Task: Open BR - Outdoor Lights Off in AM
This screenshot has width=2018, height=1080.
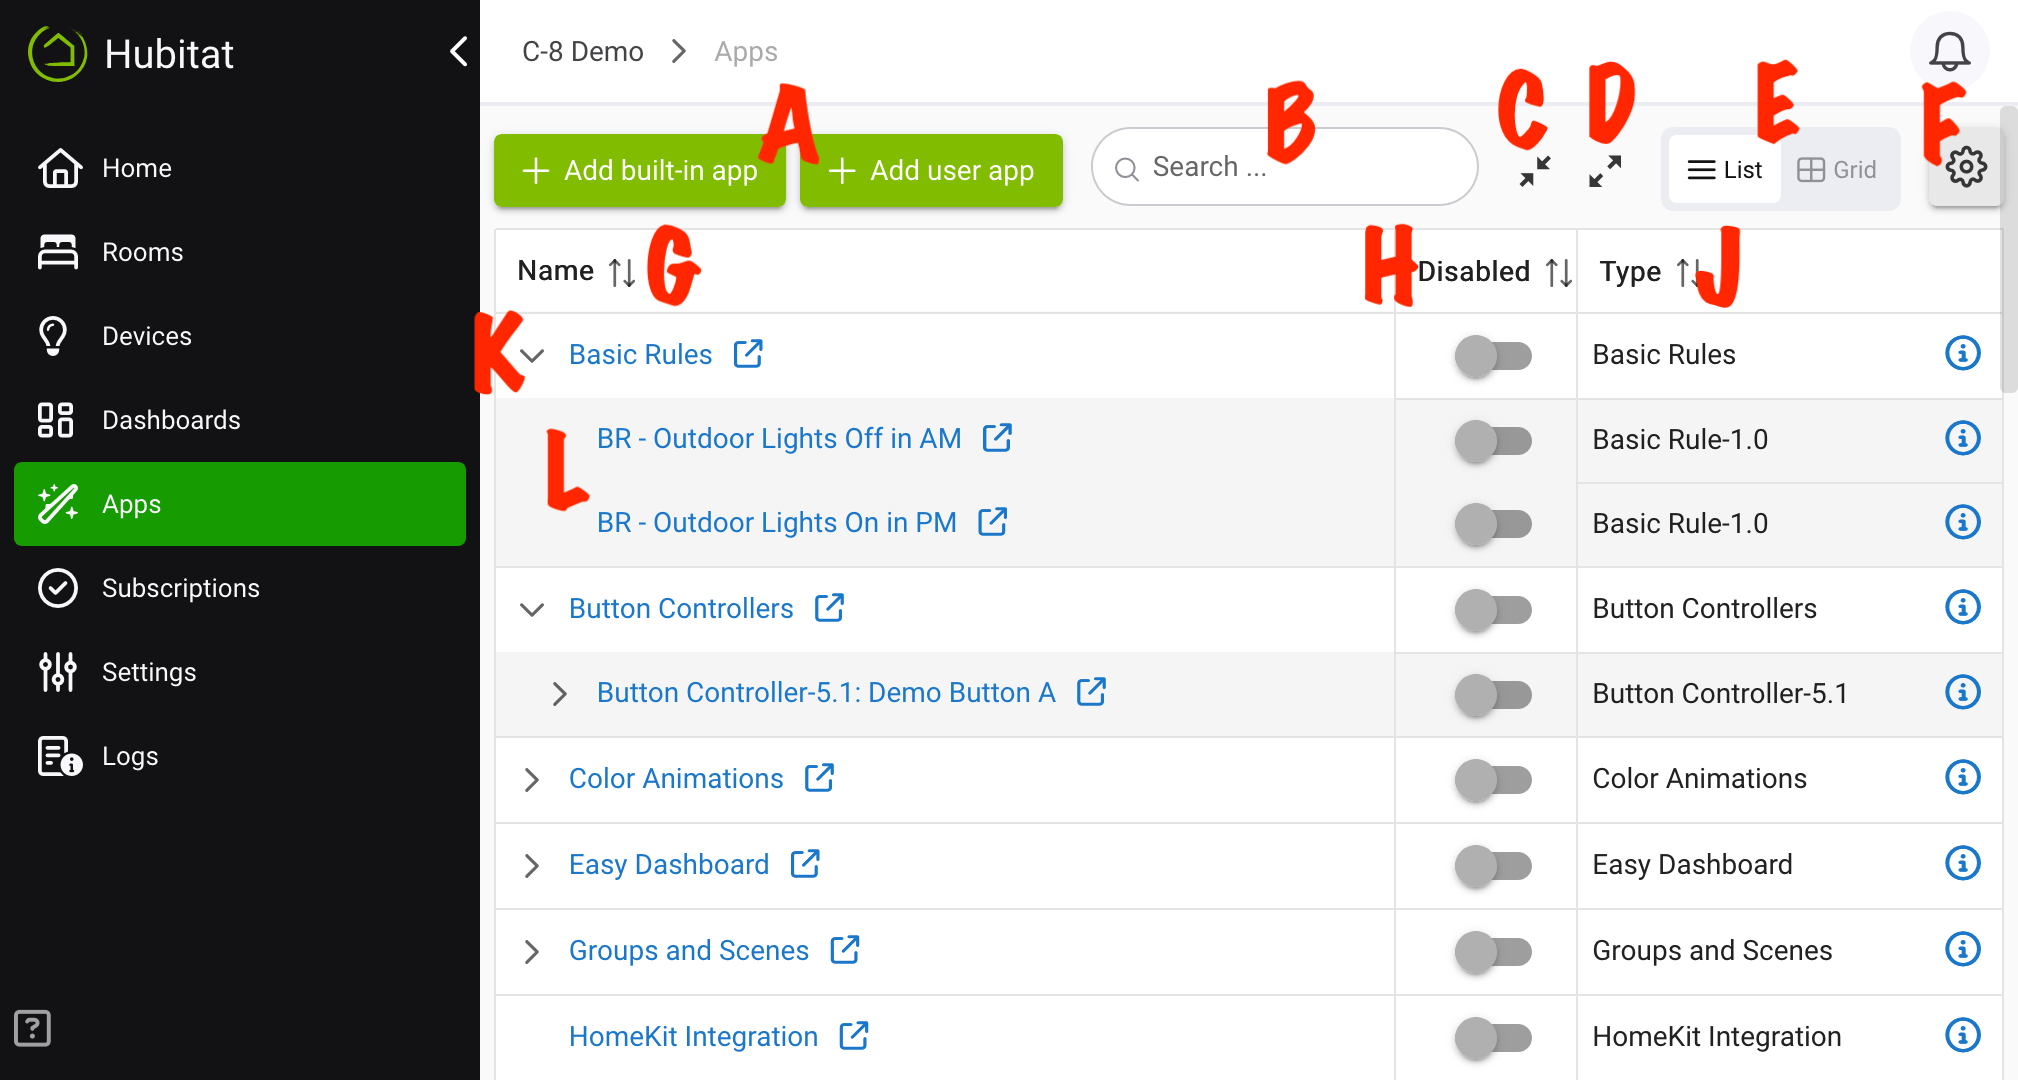Action: tap(777, 438)
